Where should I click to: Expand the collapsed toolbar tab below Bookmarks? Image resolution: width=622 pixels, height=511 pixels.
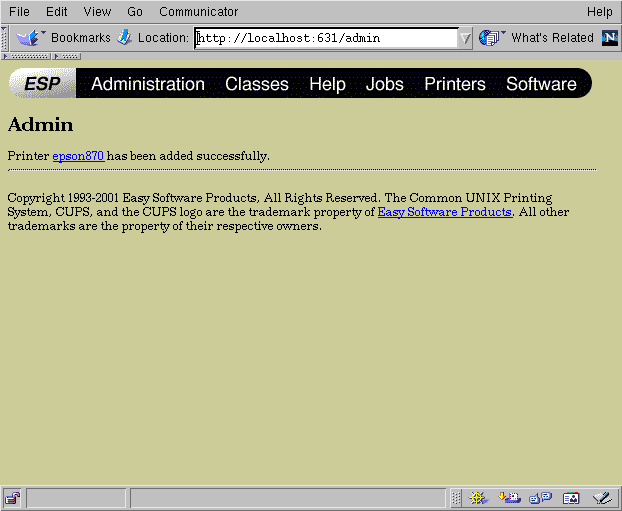click(25, 56)
